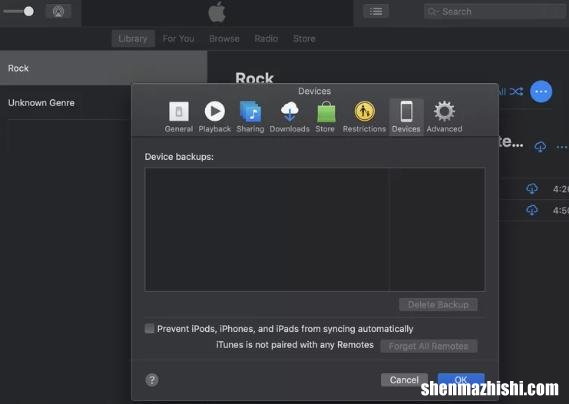Cancel the Devices preferences dialog

(404, 380)
